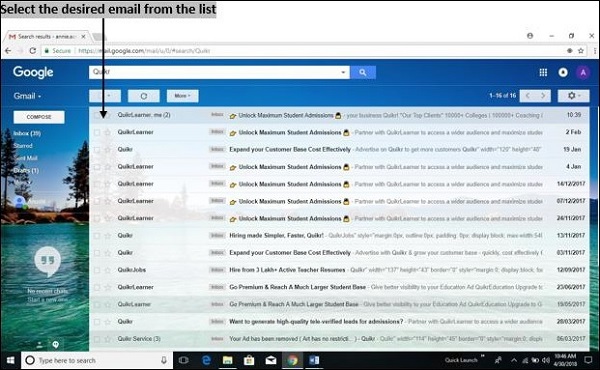Image resolution: width=600 pixels, height=370 pixels.
Task: Check the QuikrLearner 2 Feb email
Action: tap(97, 132)
